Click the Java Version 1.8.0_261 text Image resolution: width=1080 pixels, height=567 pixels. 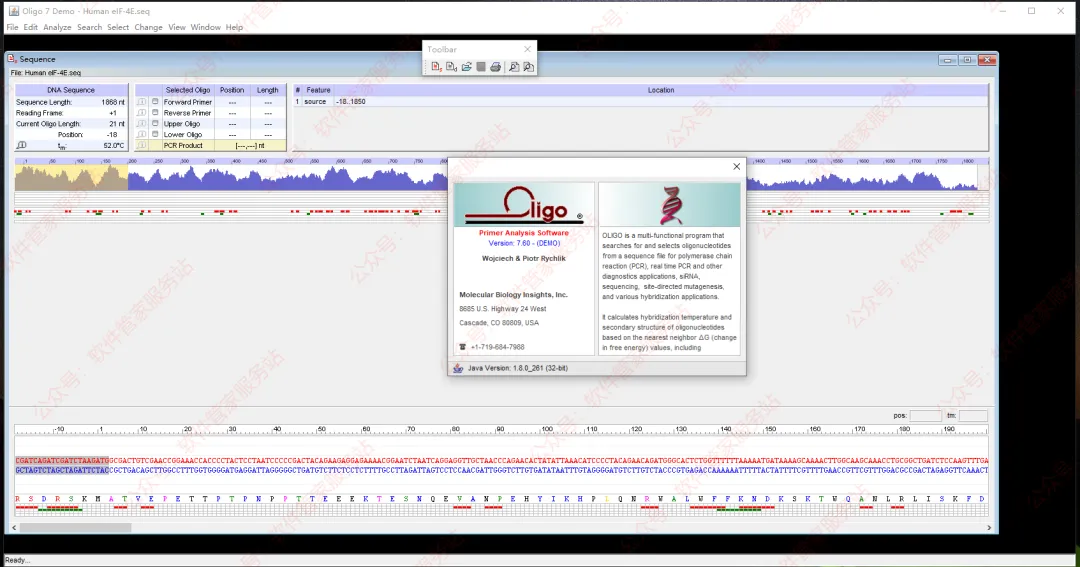point(517,369)
